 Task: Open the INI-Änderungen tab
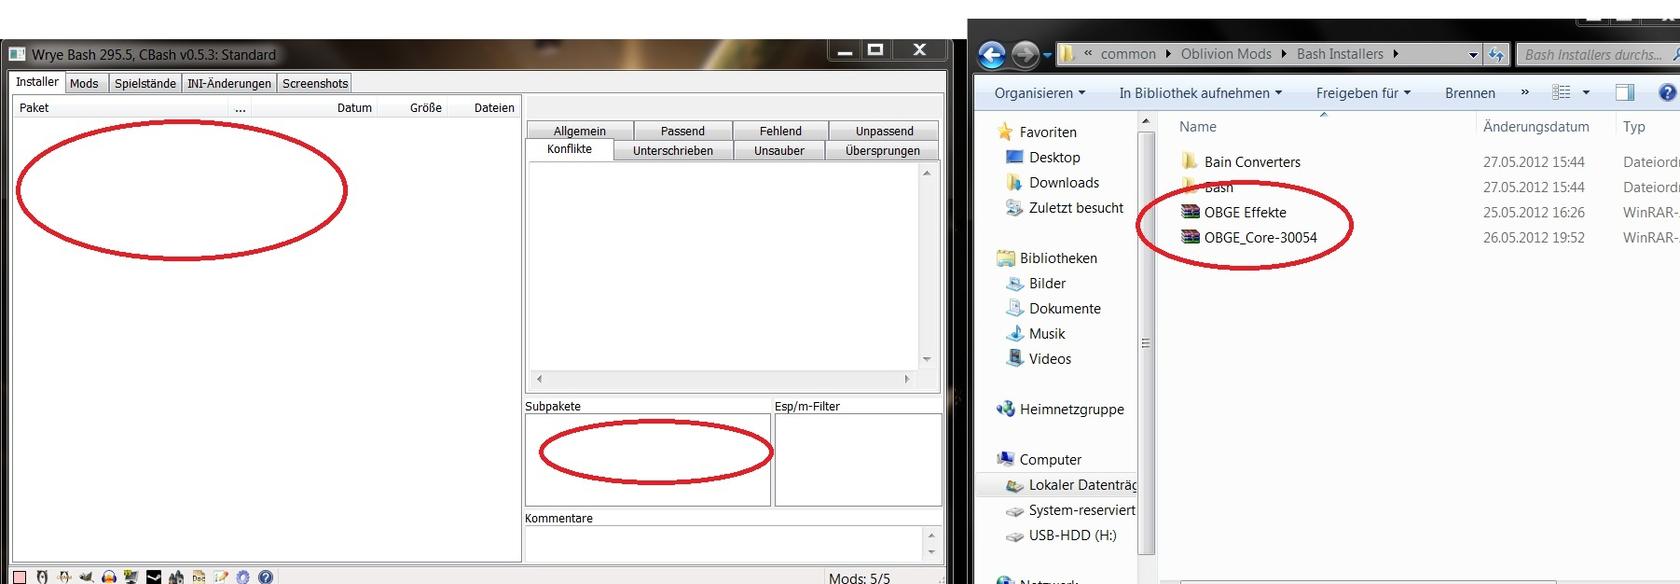coord(229,83)
